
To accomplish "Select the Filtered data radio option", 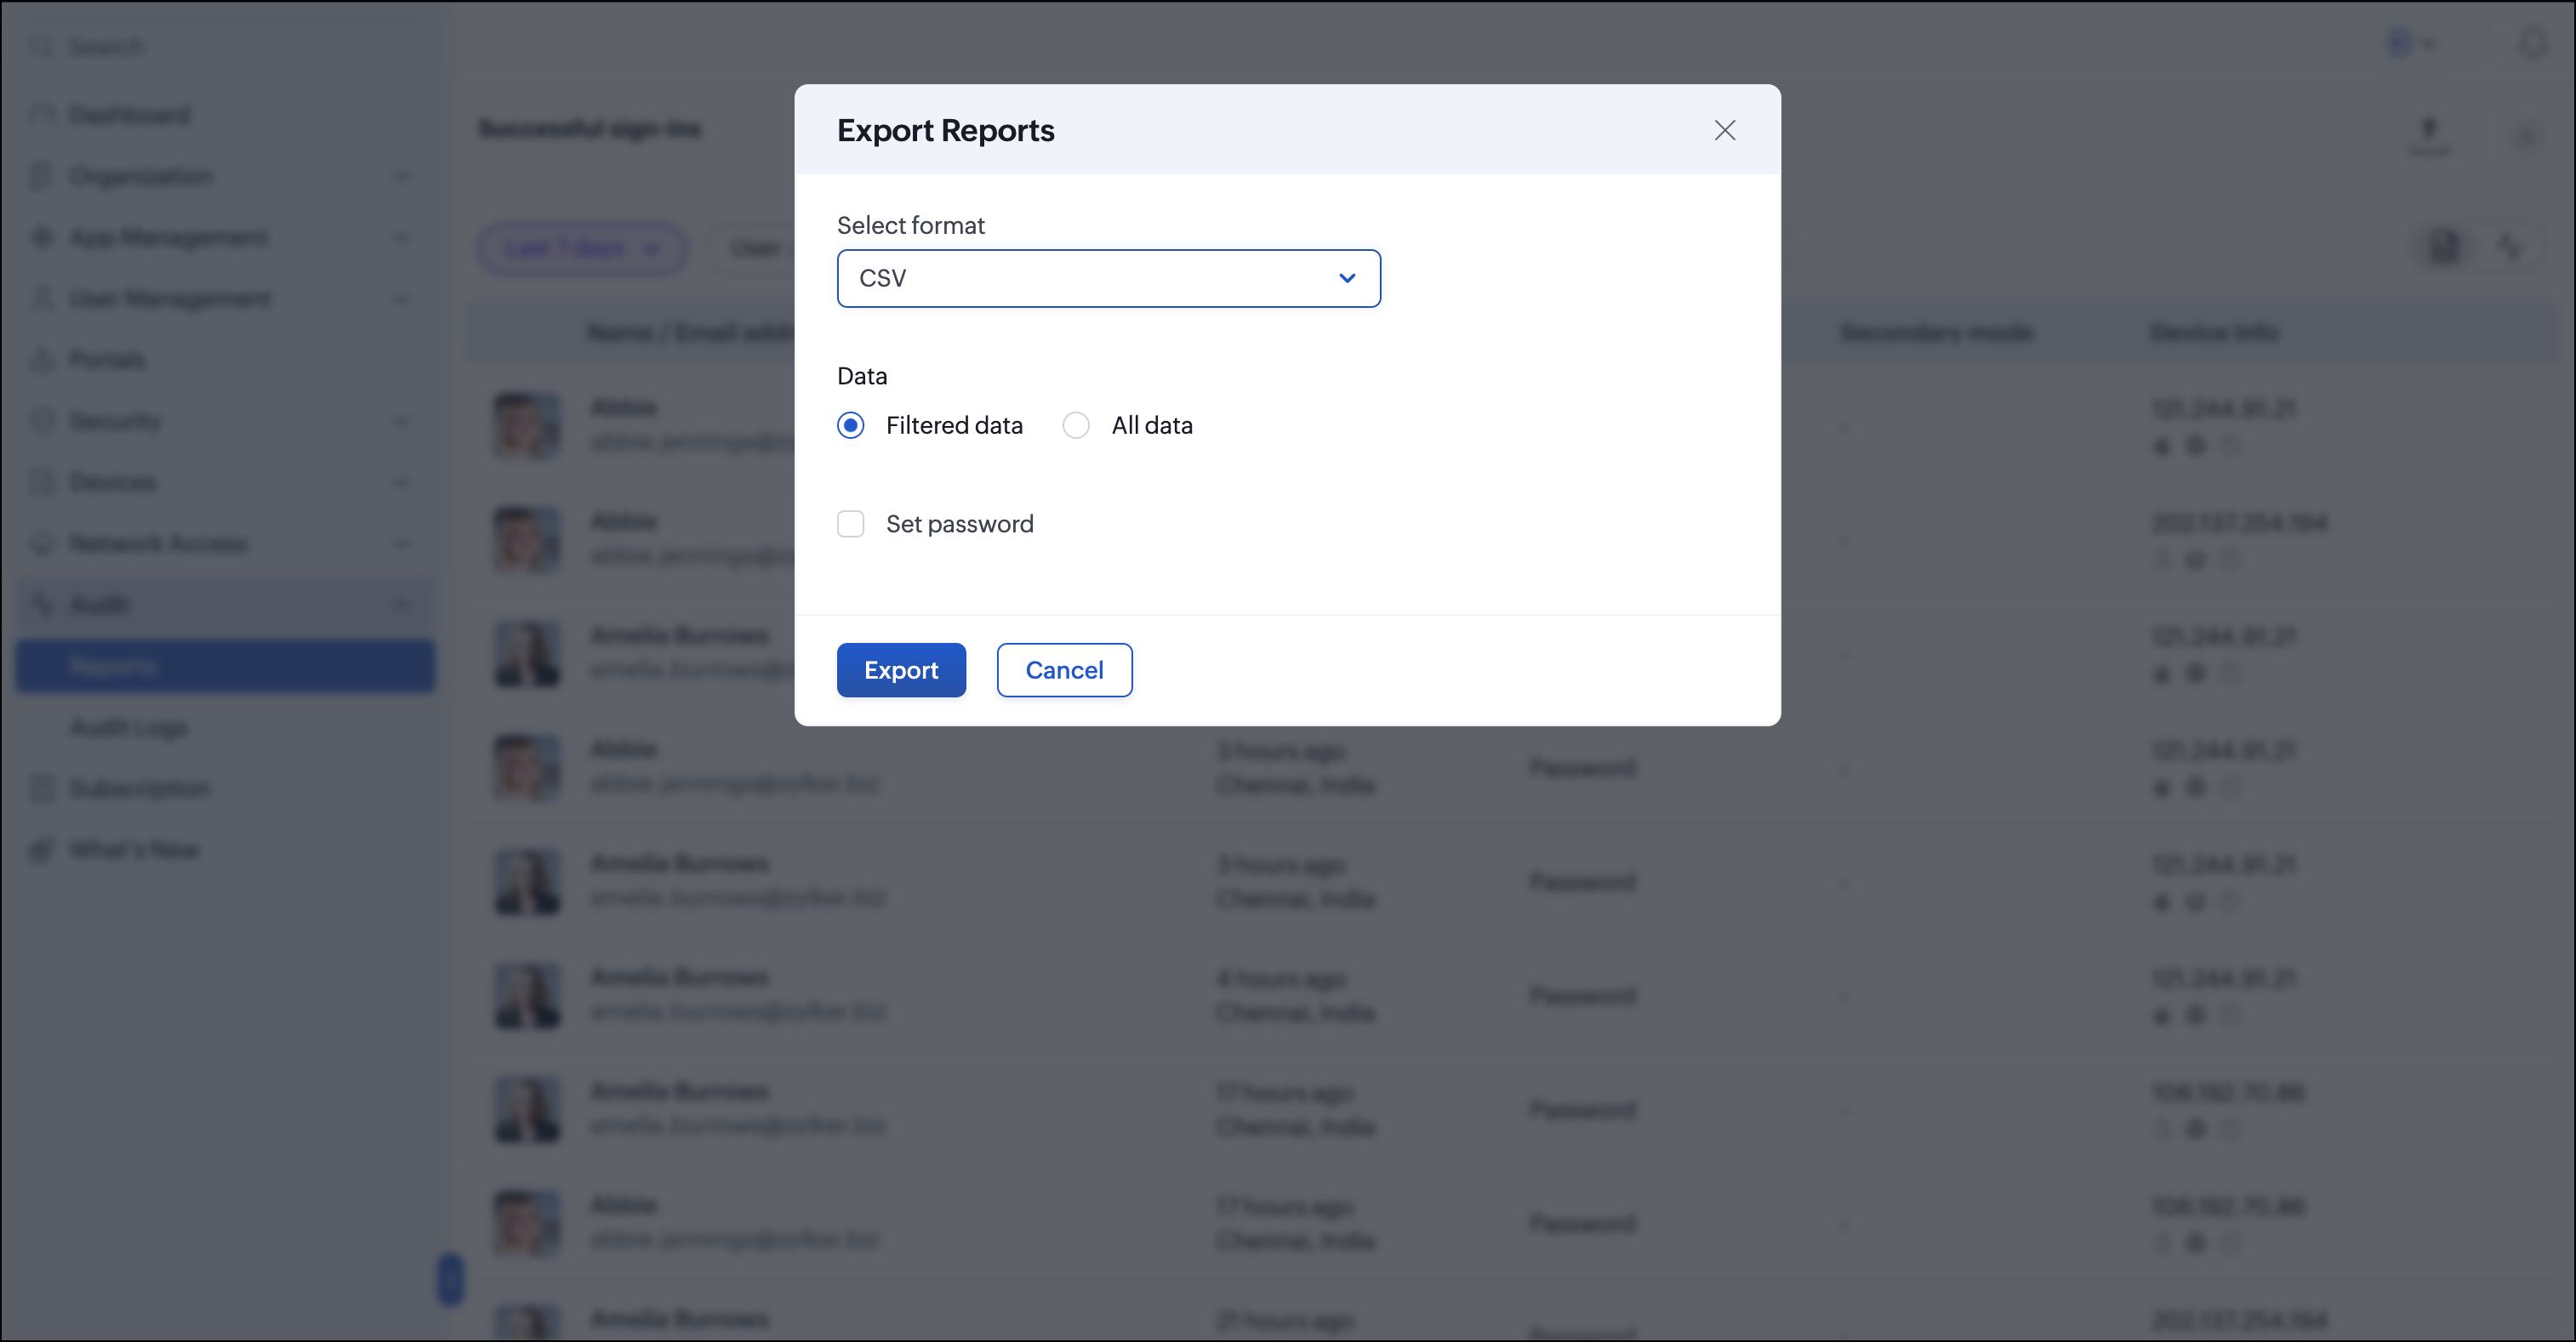I will point(850,425).
